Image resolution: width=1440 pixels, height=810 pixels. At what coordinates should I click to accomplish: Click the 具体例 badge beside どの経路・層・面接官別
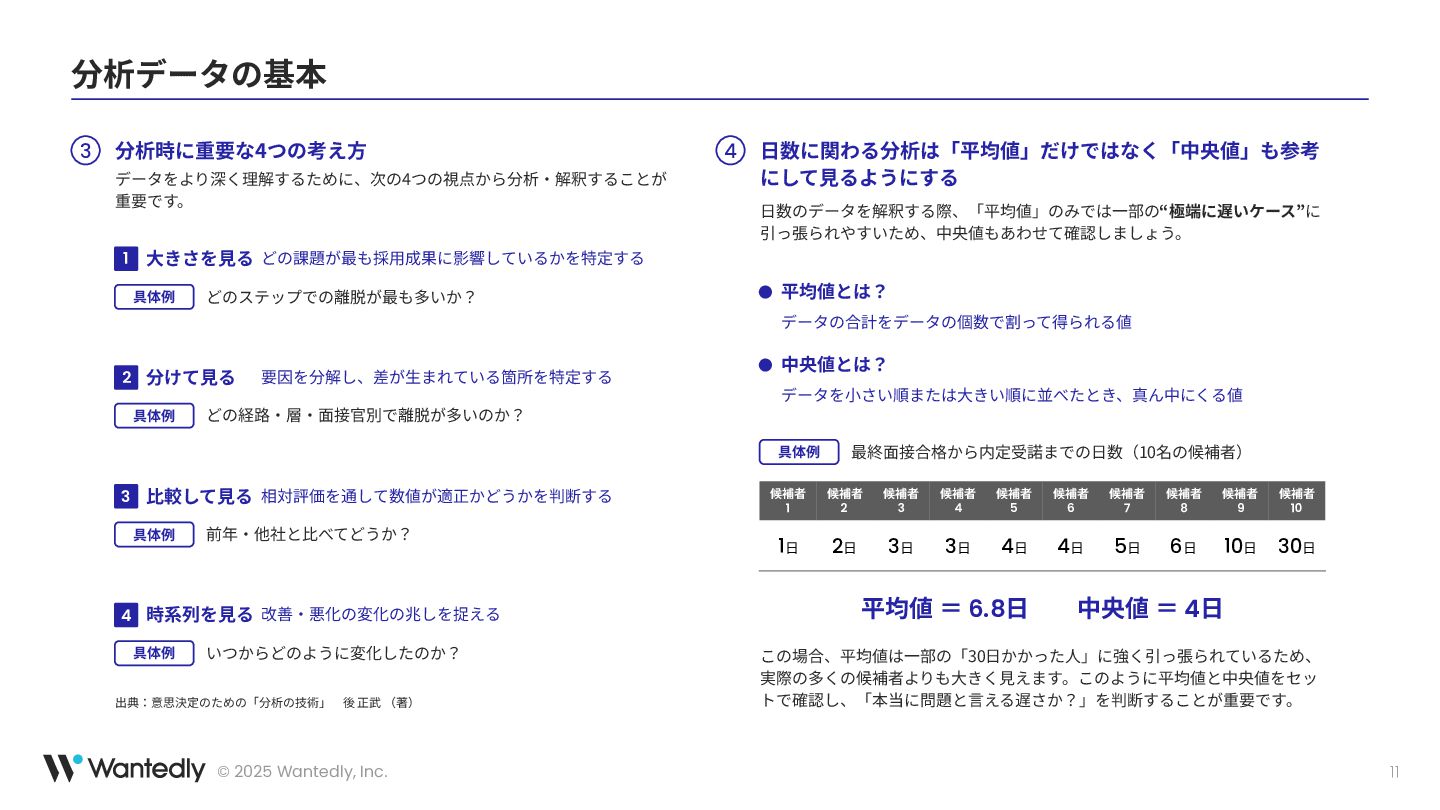[154, 416]
